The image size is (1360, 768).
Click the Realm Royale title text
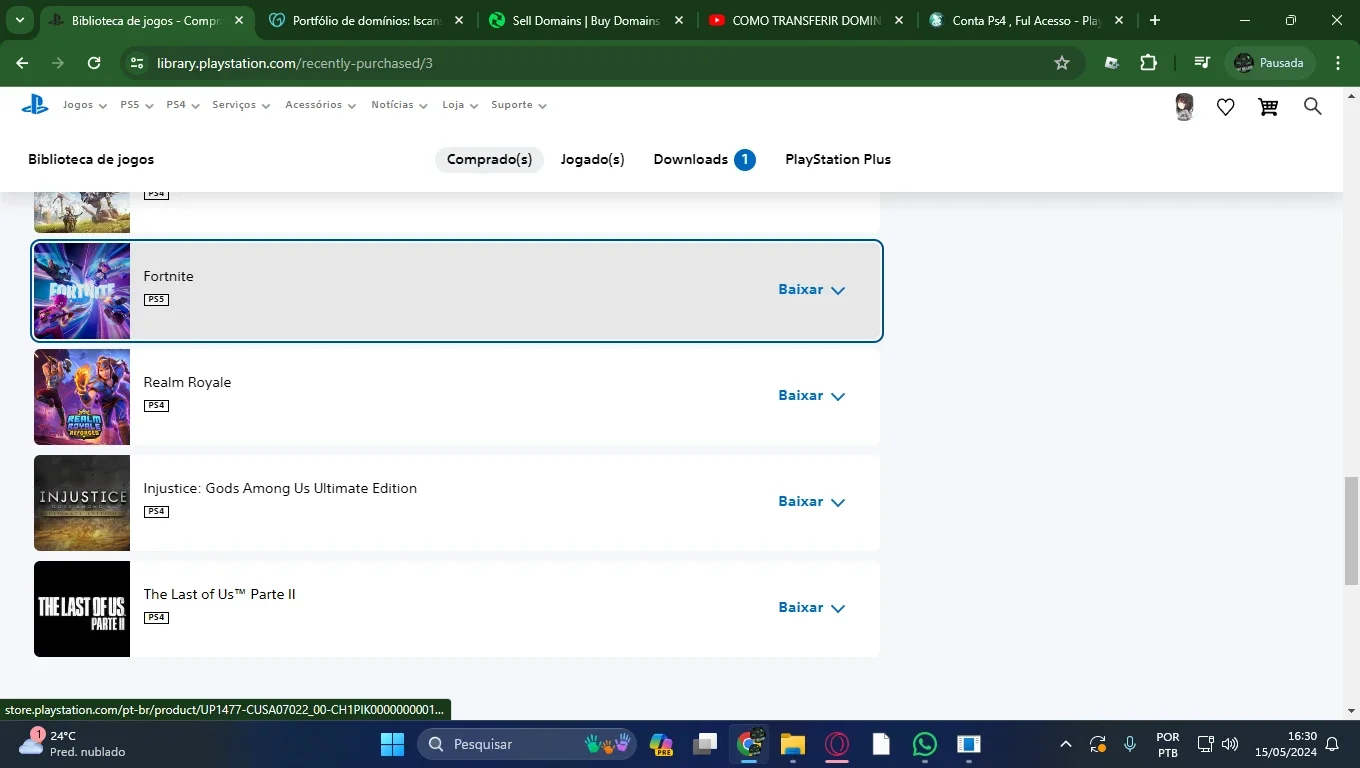click(187, 382)
